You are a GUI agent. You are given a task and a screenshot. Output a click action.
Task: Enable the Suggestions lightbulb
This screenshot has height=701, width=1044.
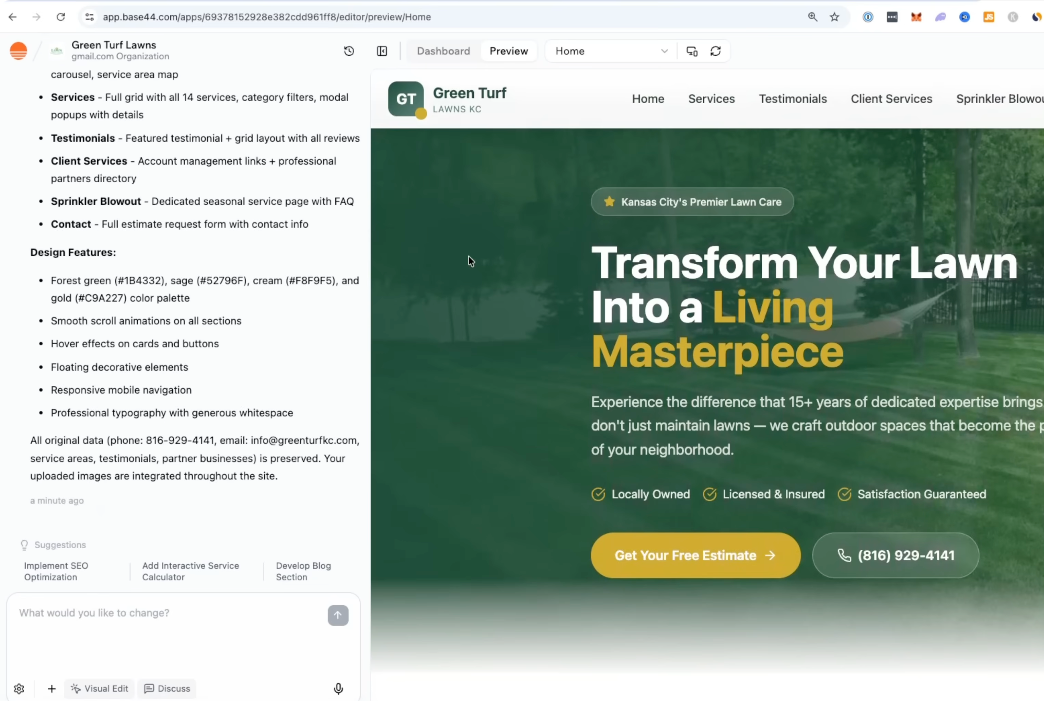click(23, 544)
